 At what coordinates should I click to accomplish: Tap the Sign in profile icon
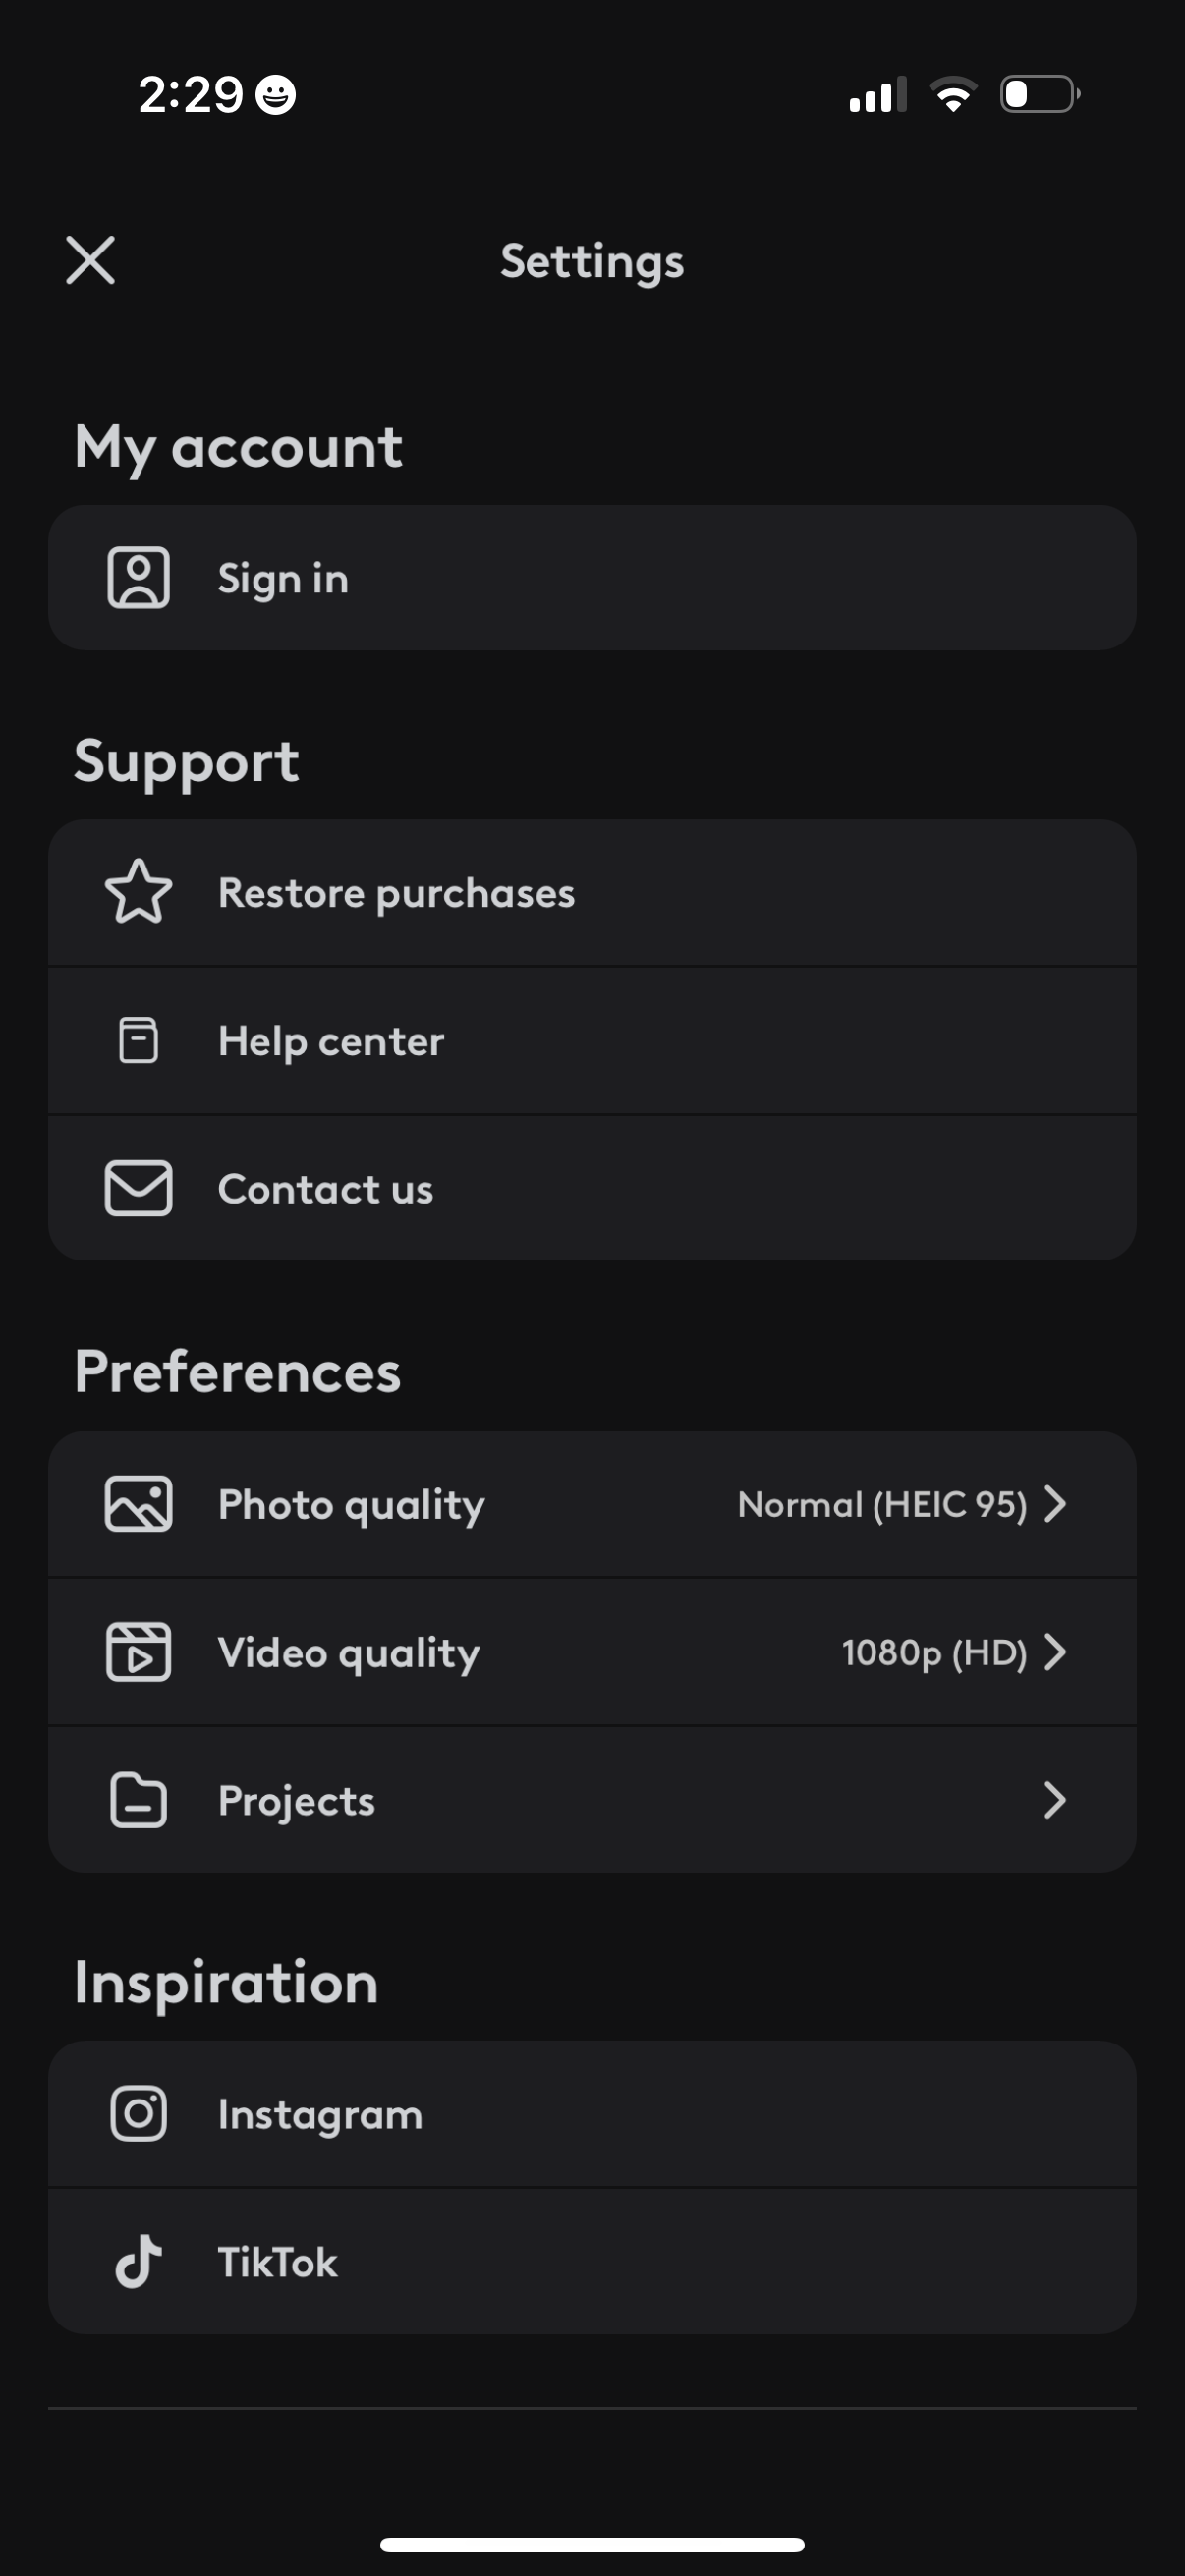point(138,577)
